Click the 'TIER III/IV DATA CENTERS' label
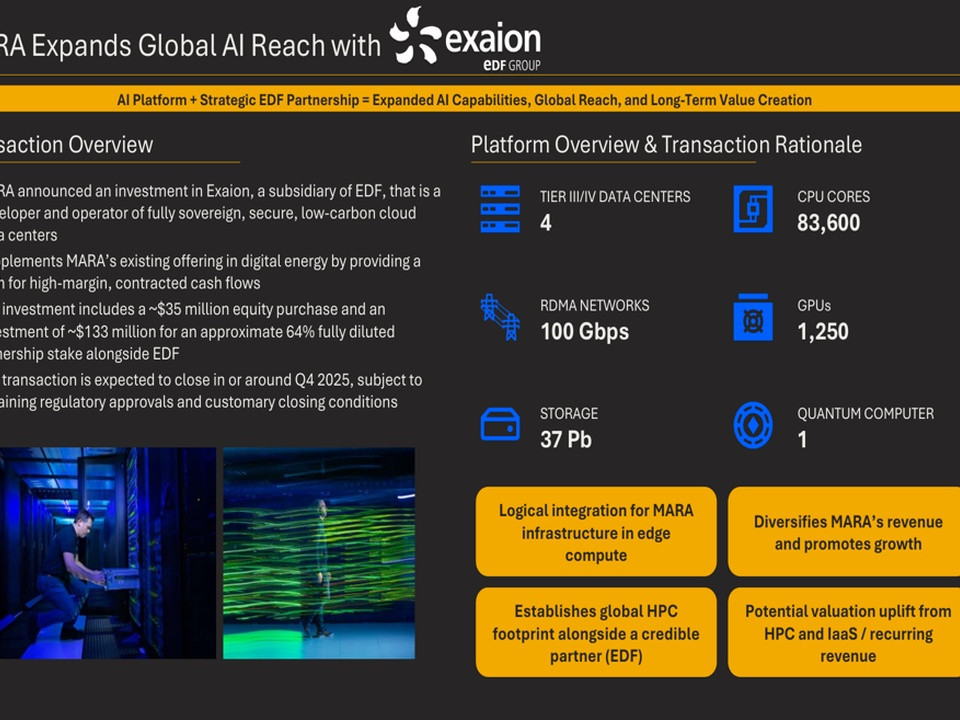The width and height of the screenshot is (960, 720). click(615, 197)
